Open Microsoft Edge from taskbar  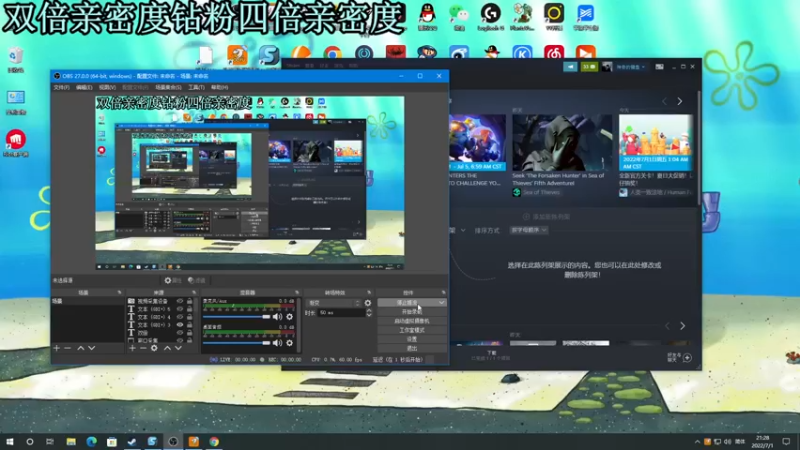[91, 441]
